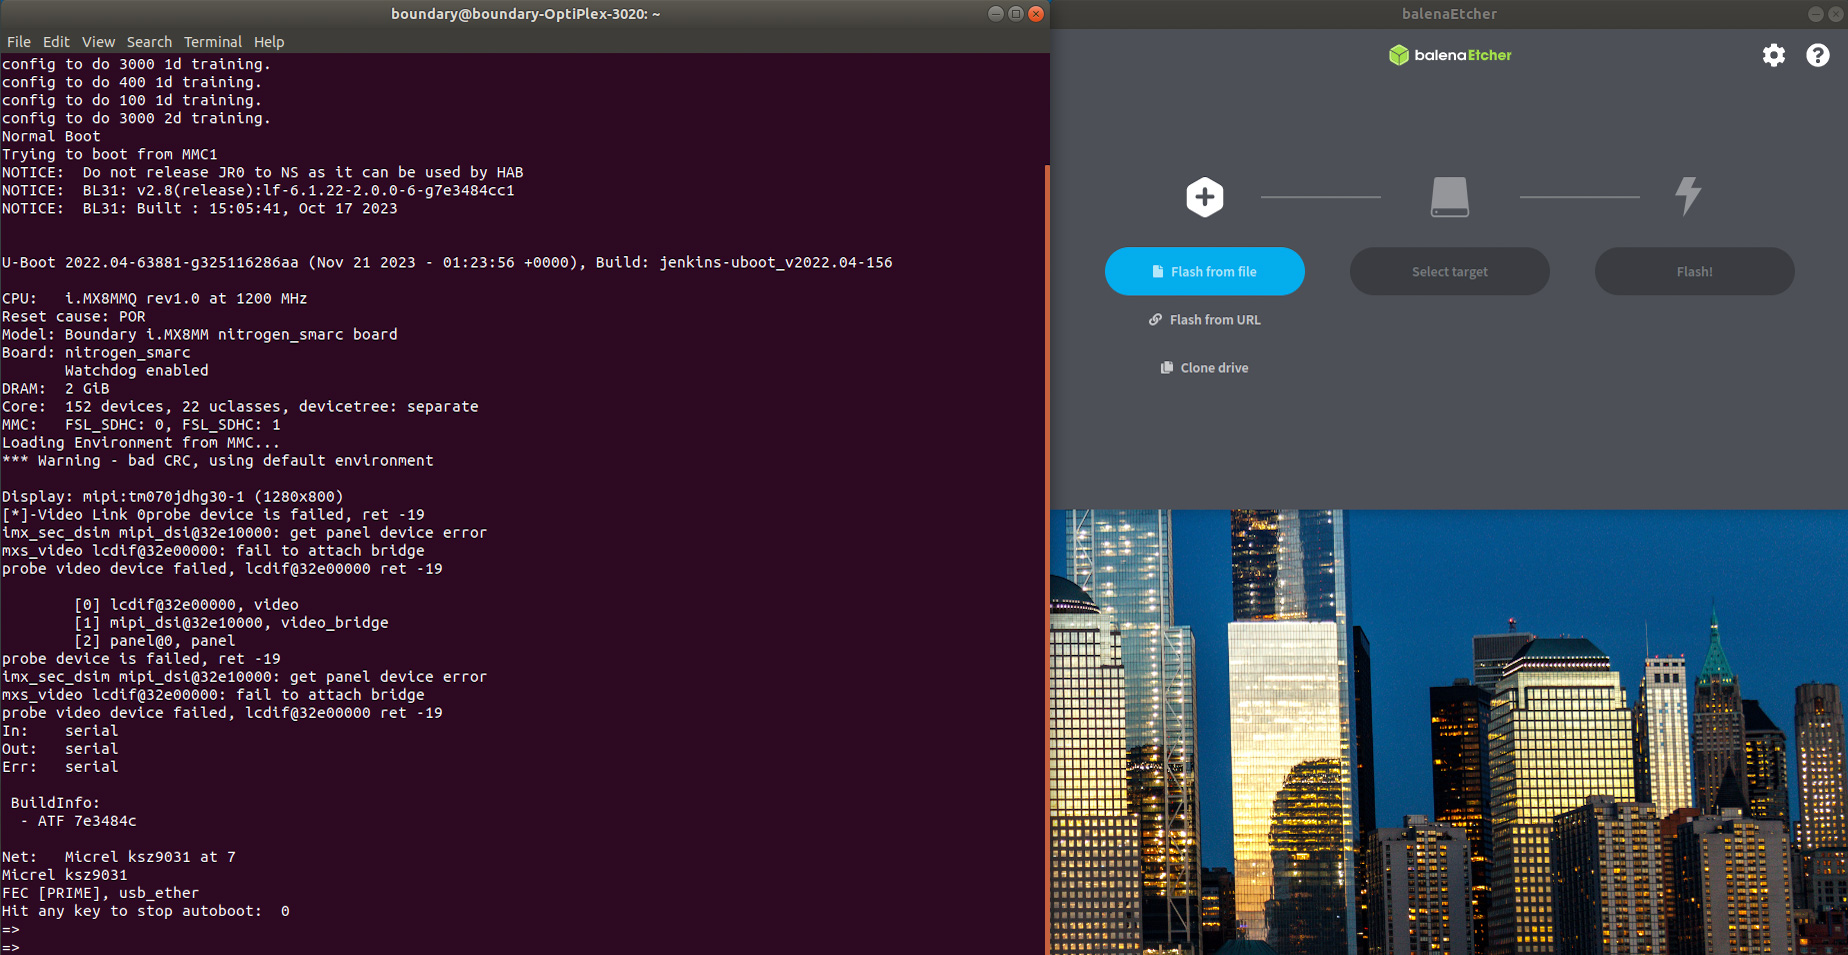Click the help question mark icon
This screenshot has width=1848, height=955.
(x=1817, y=55)
